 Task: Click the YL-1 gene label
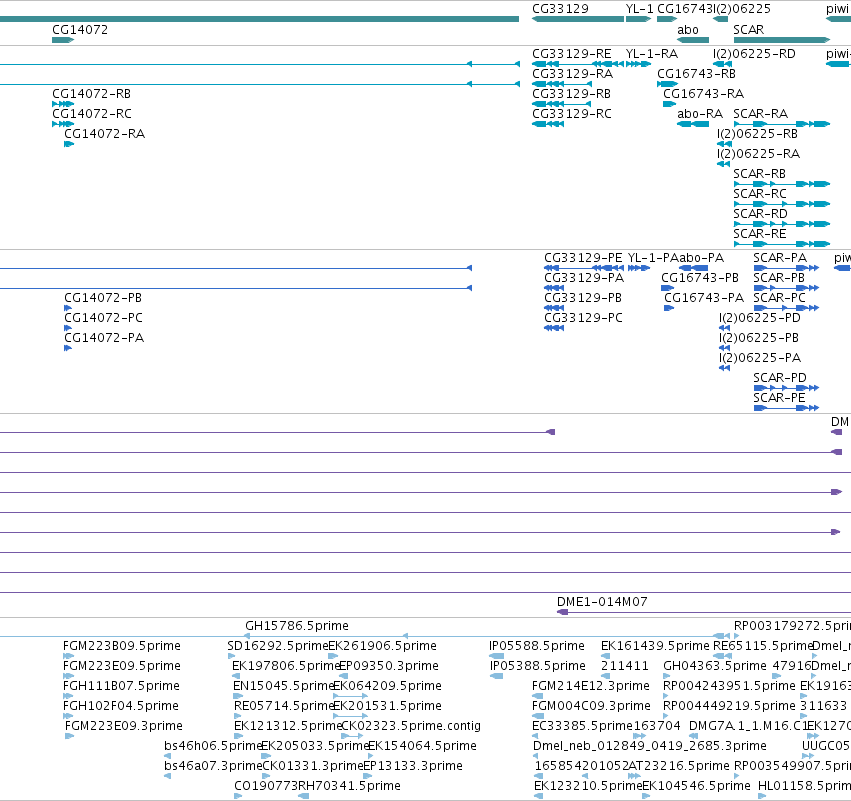pyautogui.click(x=639, y=9)
